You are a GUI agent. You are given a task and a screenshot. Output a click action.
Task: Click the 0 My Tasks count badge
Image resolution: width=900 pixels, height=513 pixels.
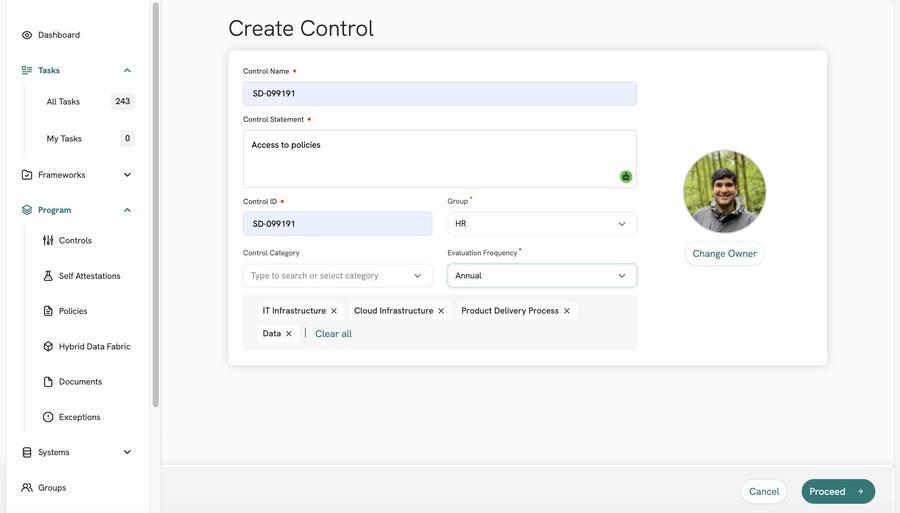tap(127, 138)
